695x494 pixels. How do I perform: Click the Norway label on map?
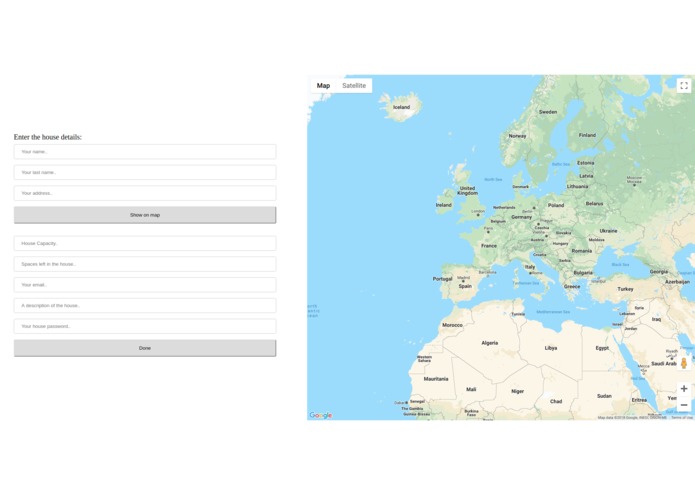(x=517, y=136)
